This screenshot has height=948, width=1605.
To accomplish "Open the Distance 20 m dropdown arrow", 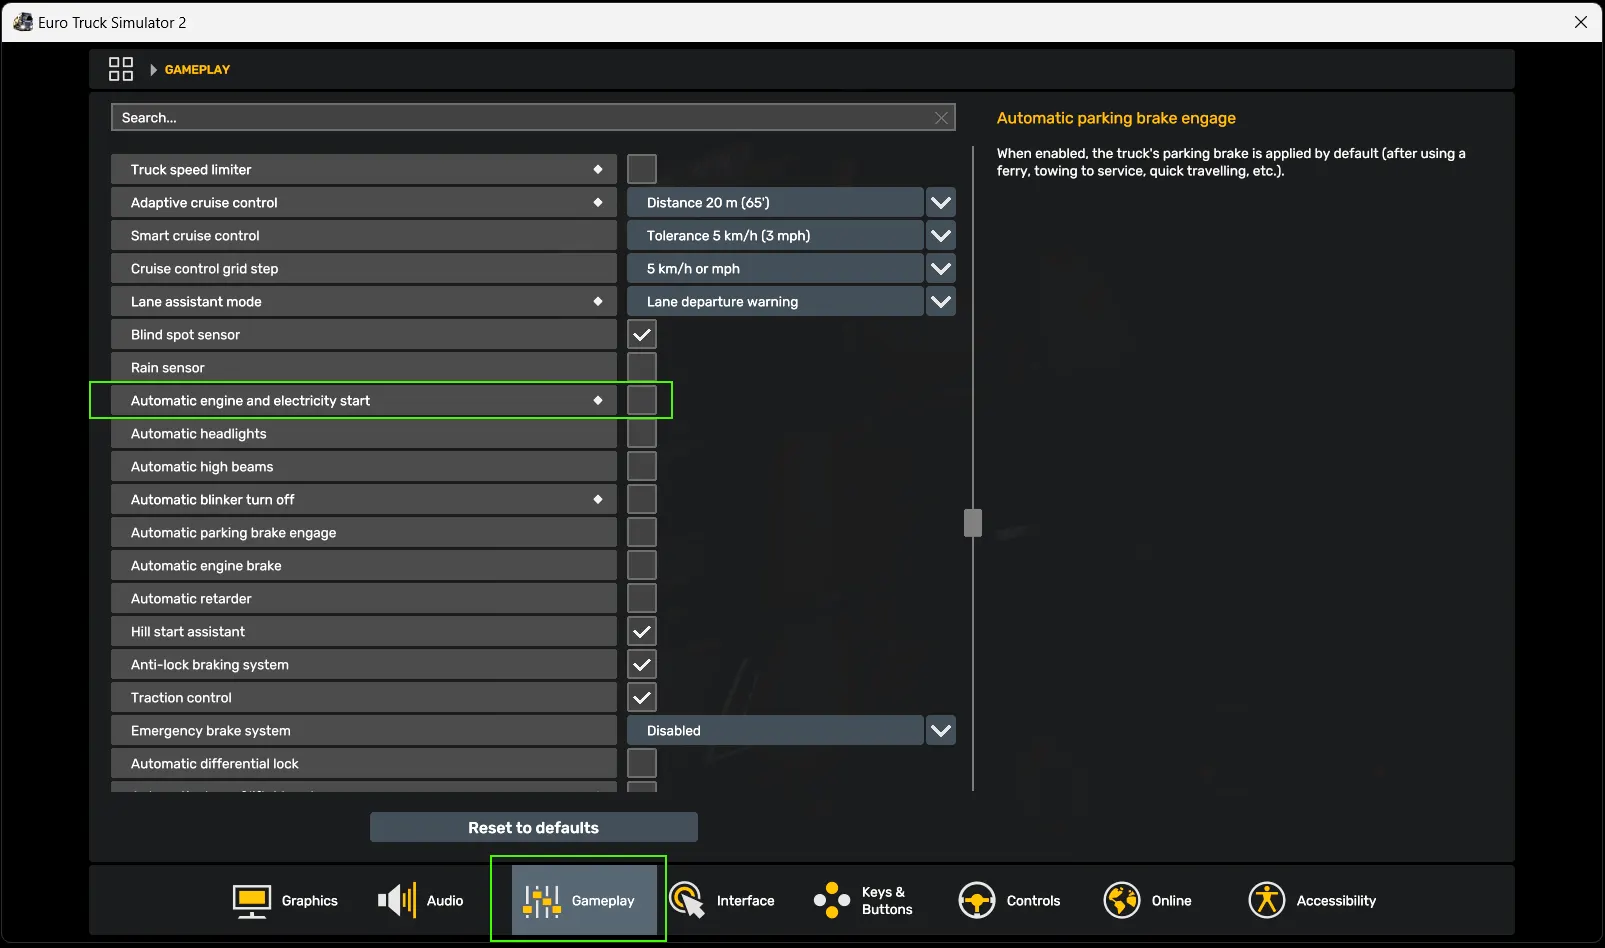I will coord(941,202).
